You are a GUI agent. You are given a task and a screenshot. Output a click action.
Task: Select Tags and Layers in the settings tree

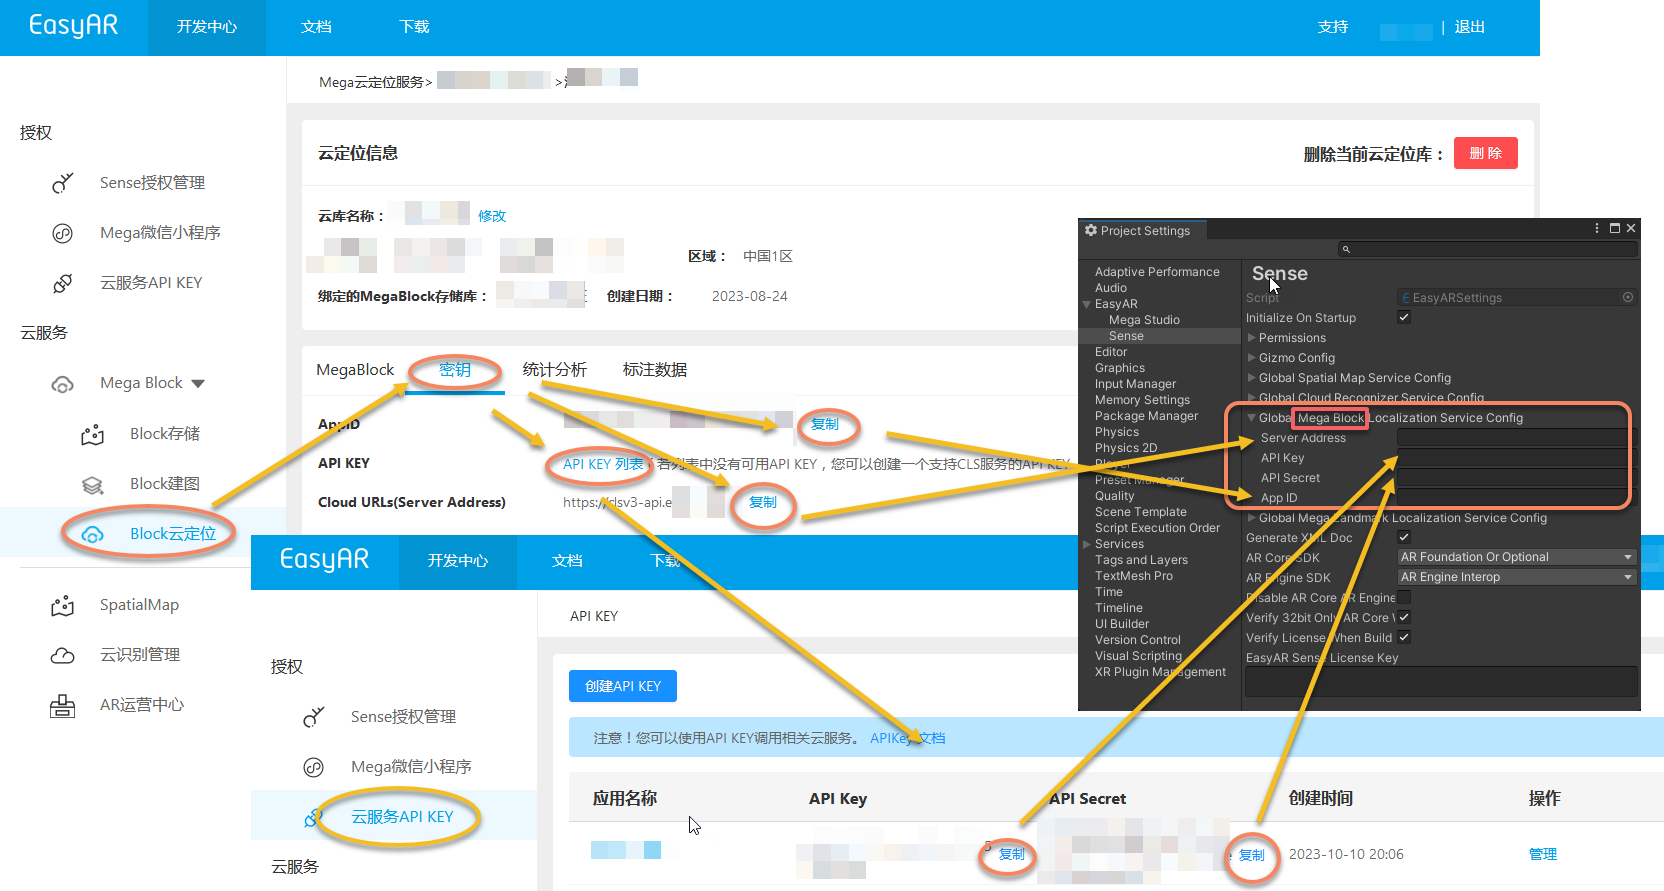click(1141, 560)
